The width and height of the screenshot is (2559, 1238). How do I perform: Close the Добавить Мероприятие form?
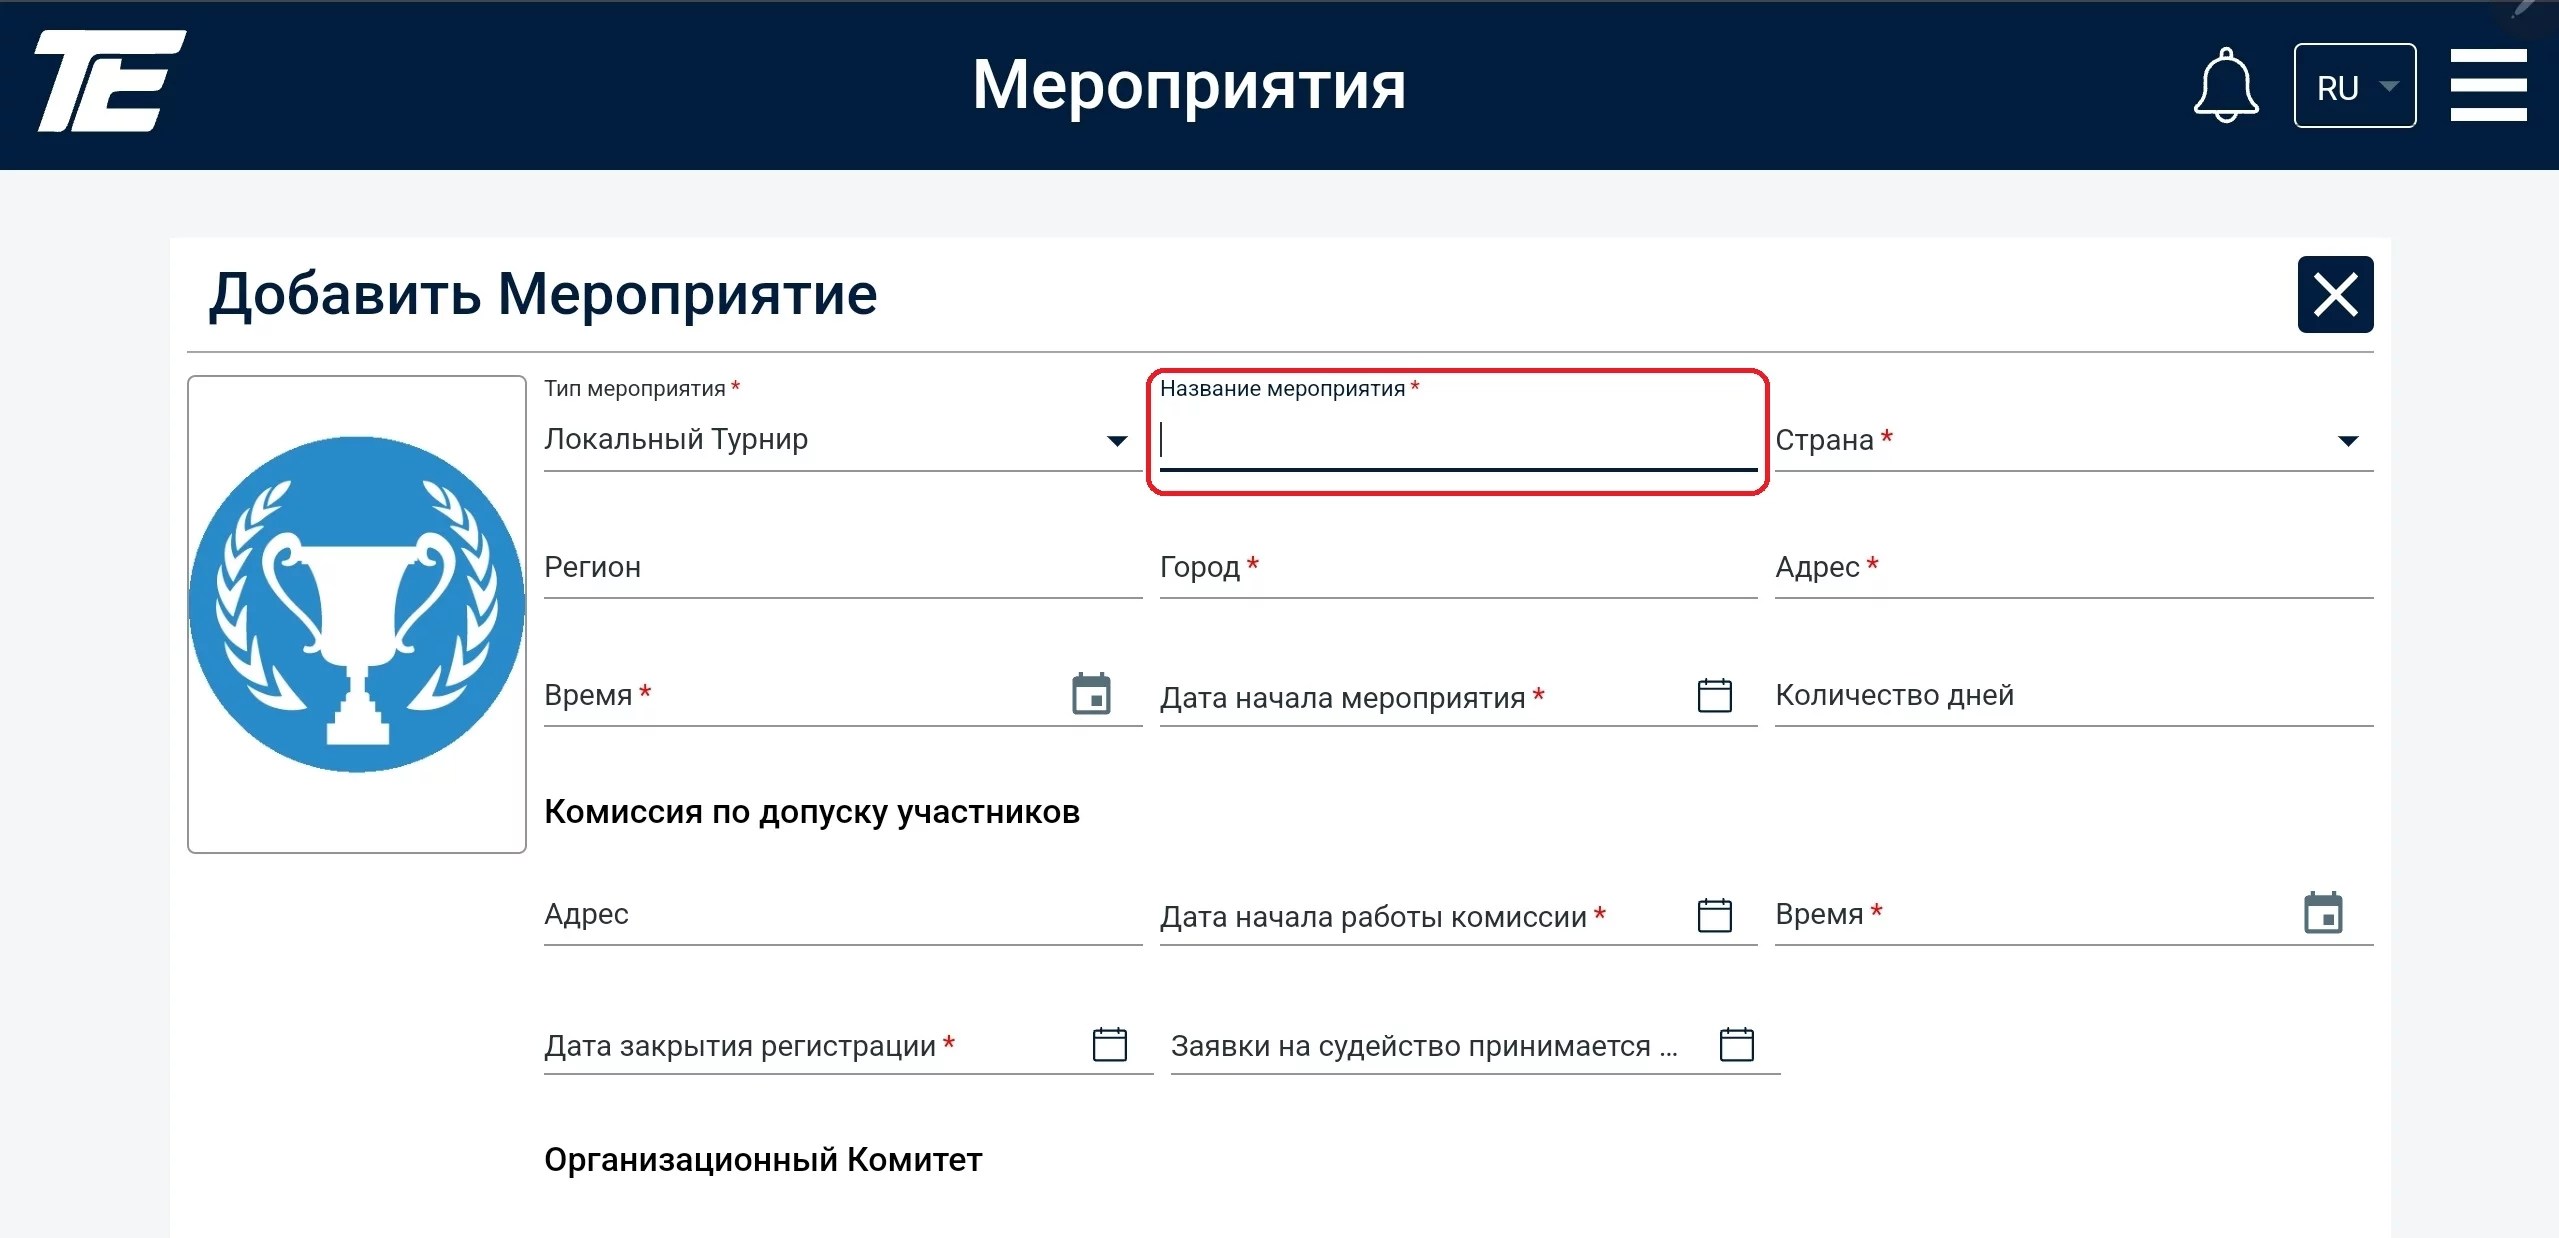point(2335,295)
